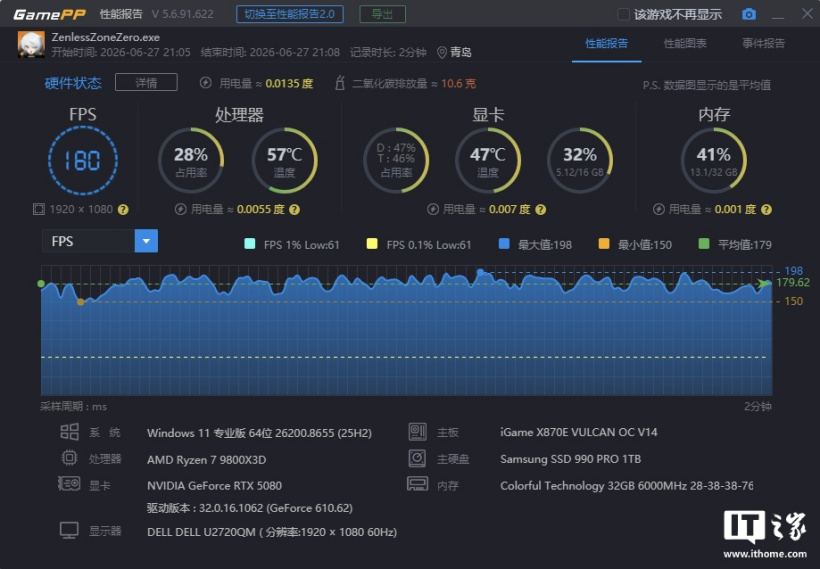Click the monitor icon beside 显示器

(69, 530)
